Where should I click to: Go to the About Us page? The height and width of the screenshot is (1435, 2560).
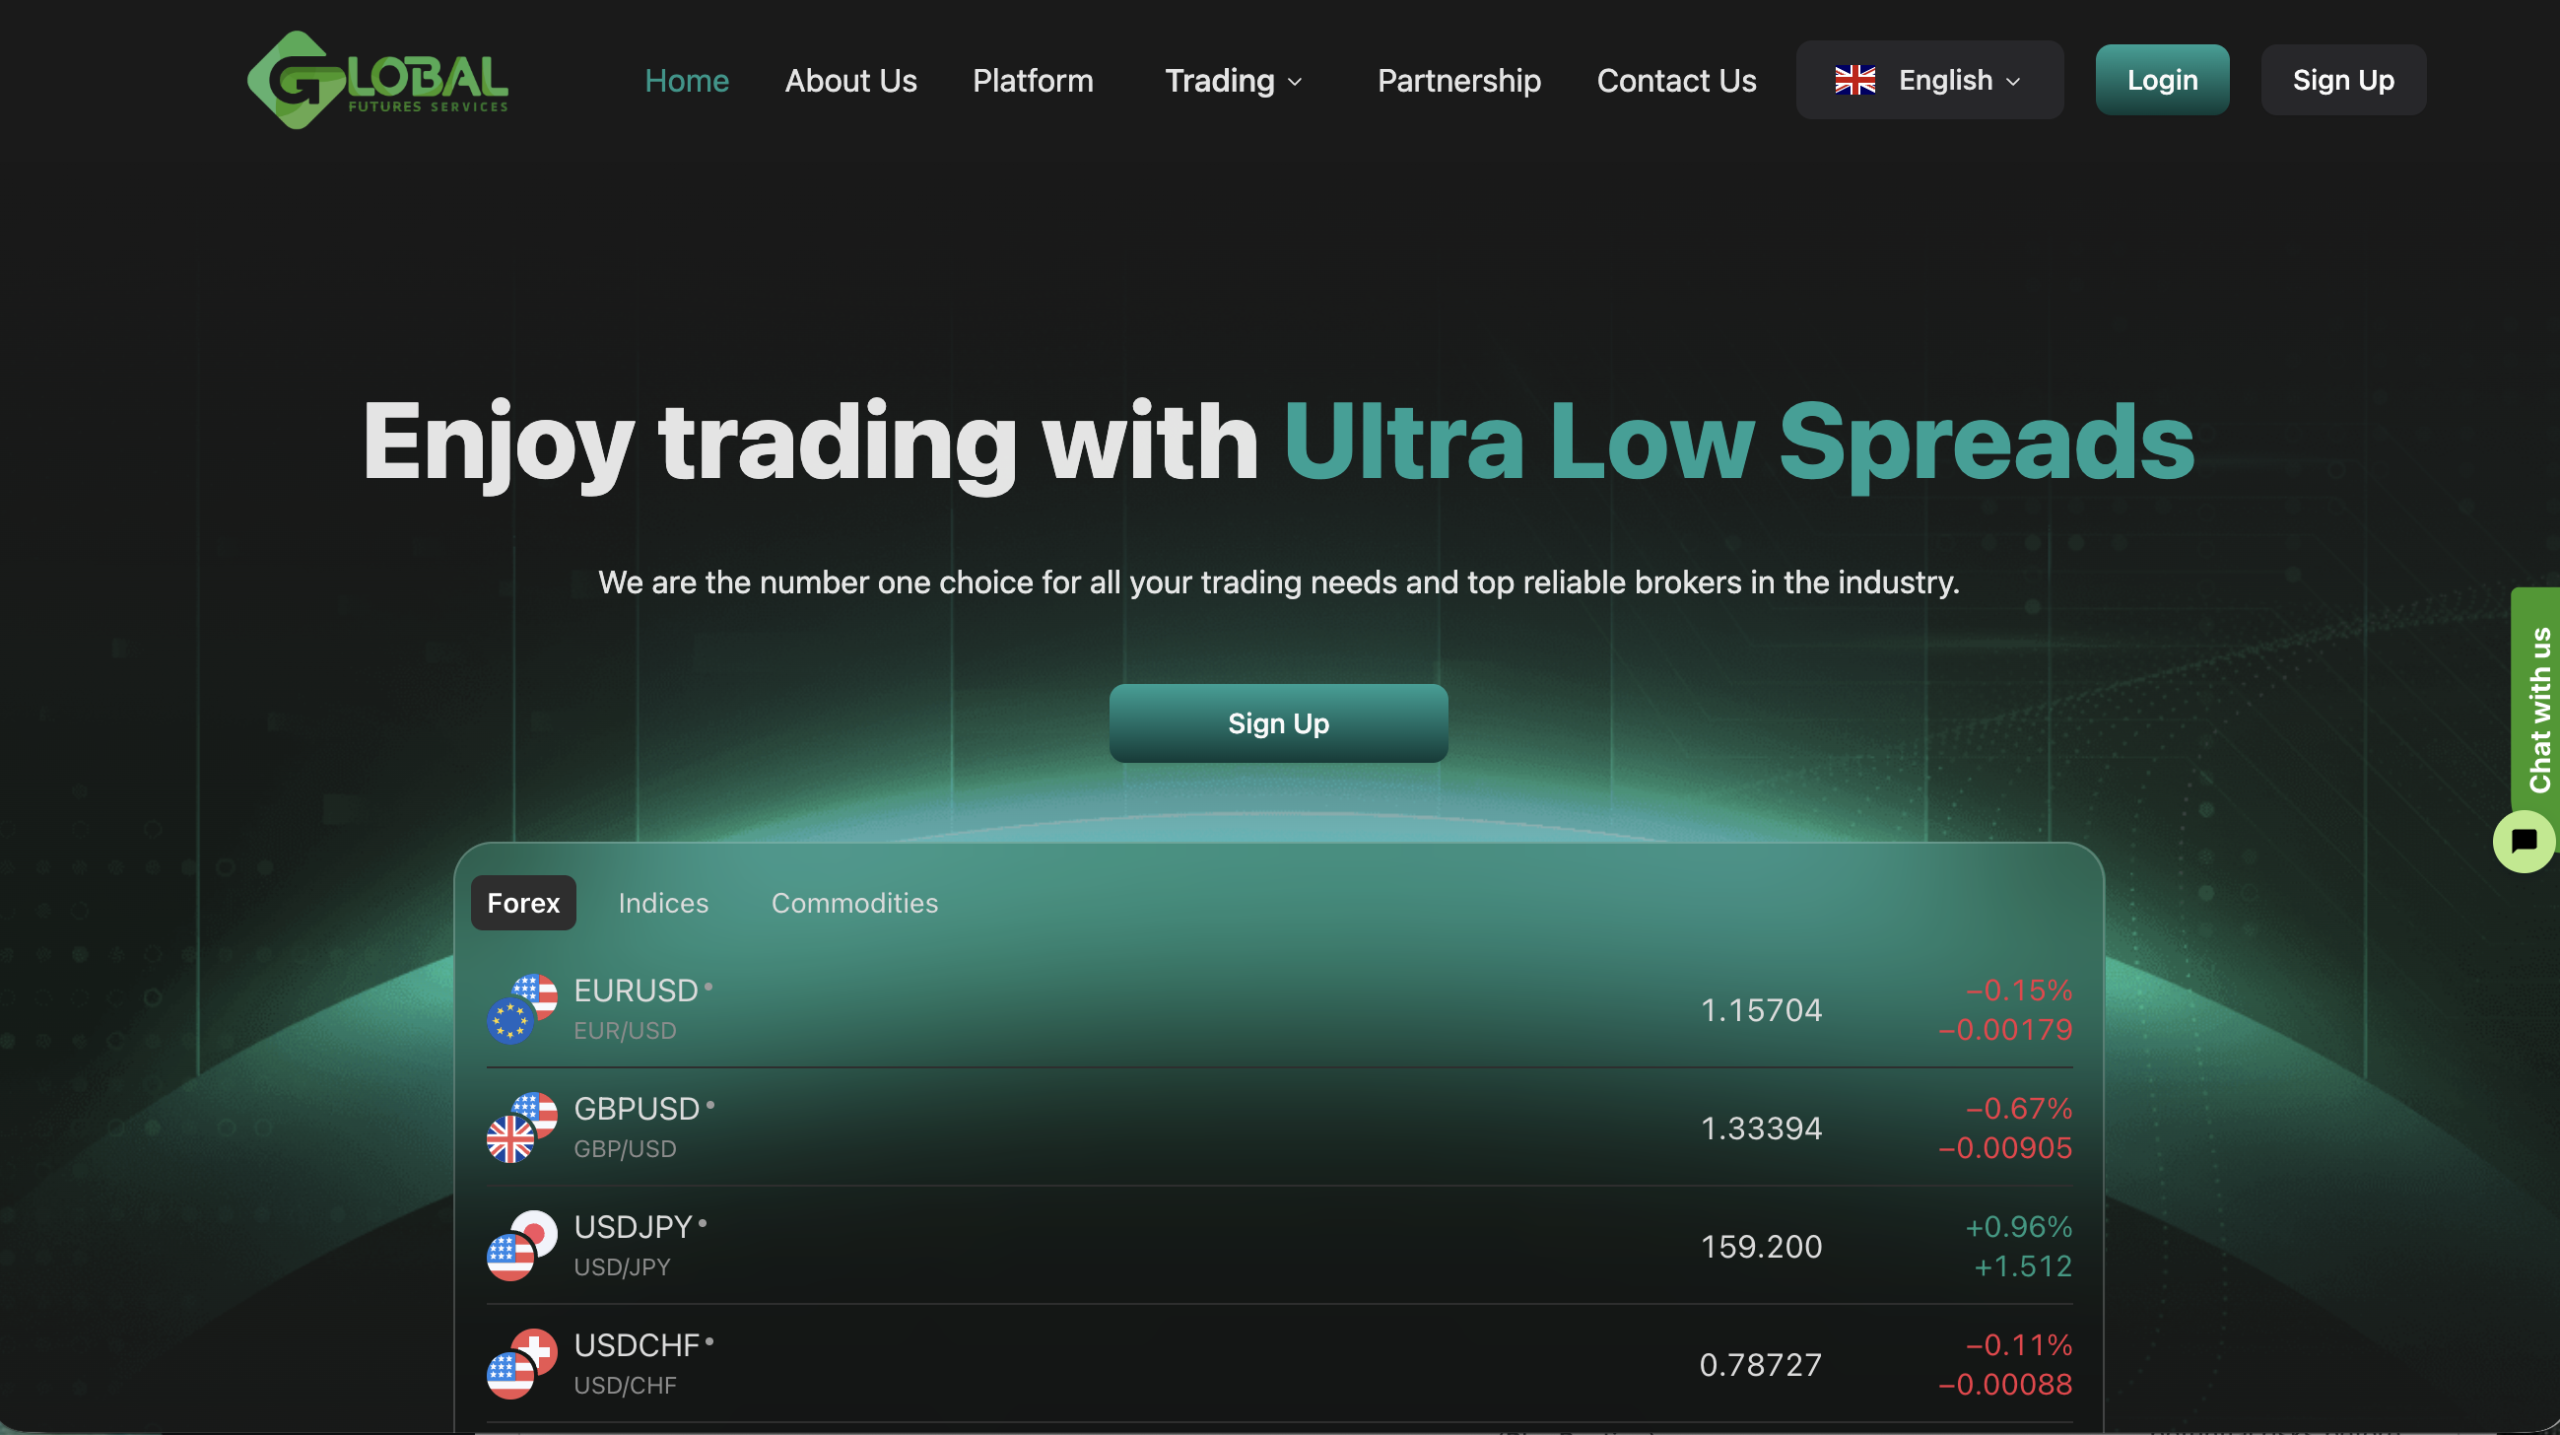coord(850,80)
